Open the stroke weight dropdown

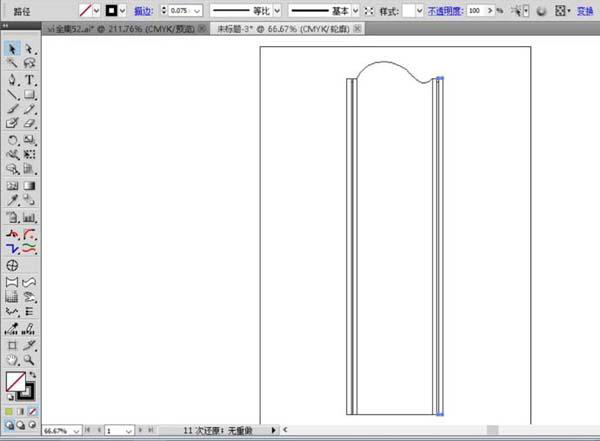click(x=197, y=11)
